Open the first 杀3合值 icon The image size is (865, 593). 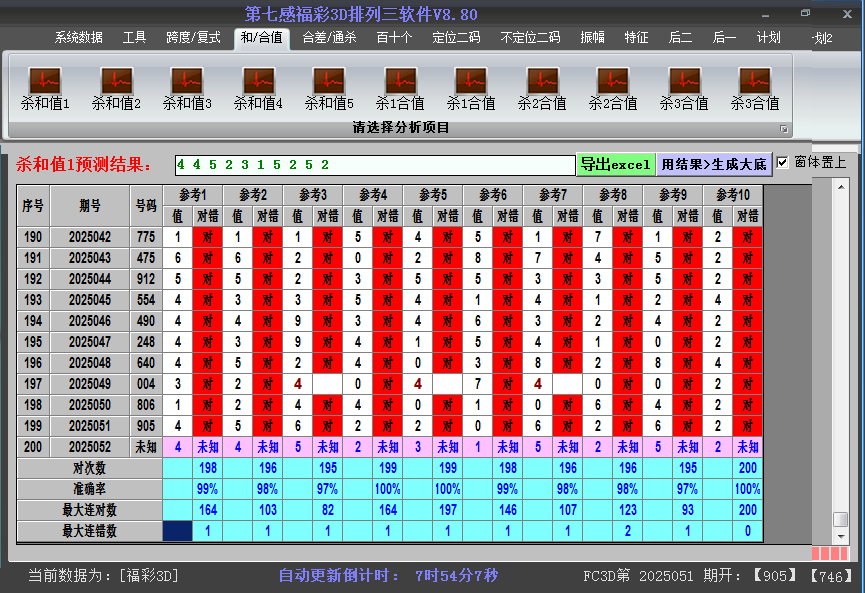[x=684, y=88]
